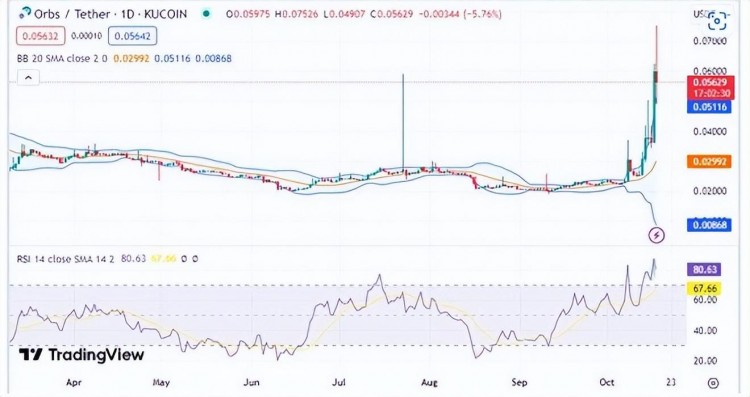Click the orange 0.02992 basis label
This screenshot has height=397, width=750.
709,161
